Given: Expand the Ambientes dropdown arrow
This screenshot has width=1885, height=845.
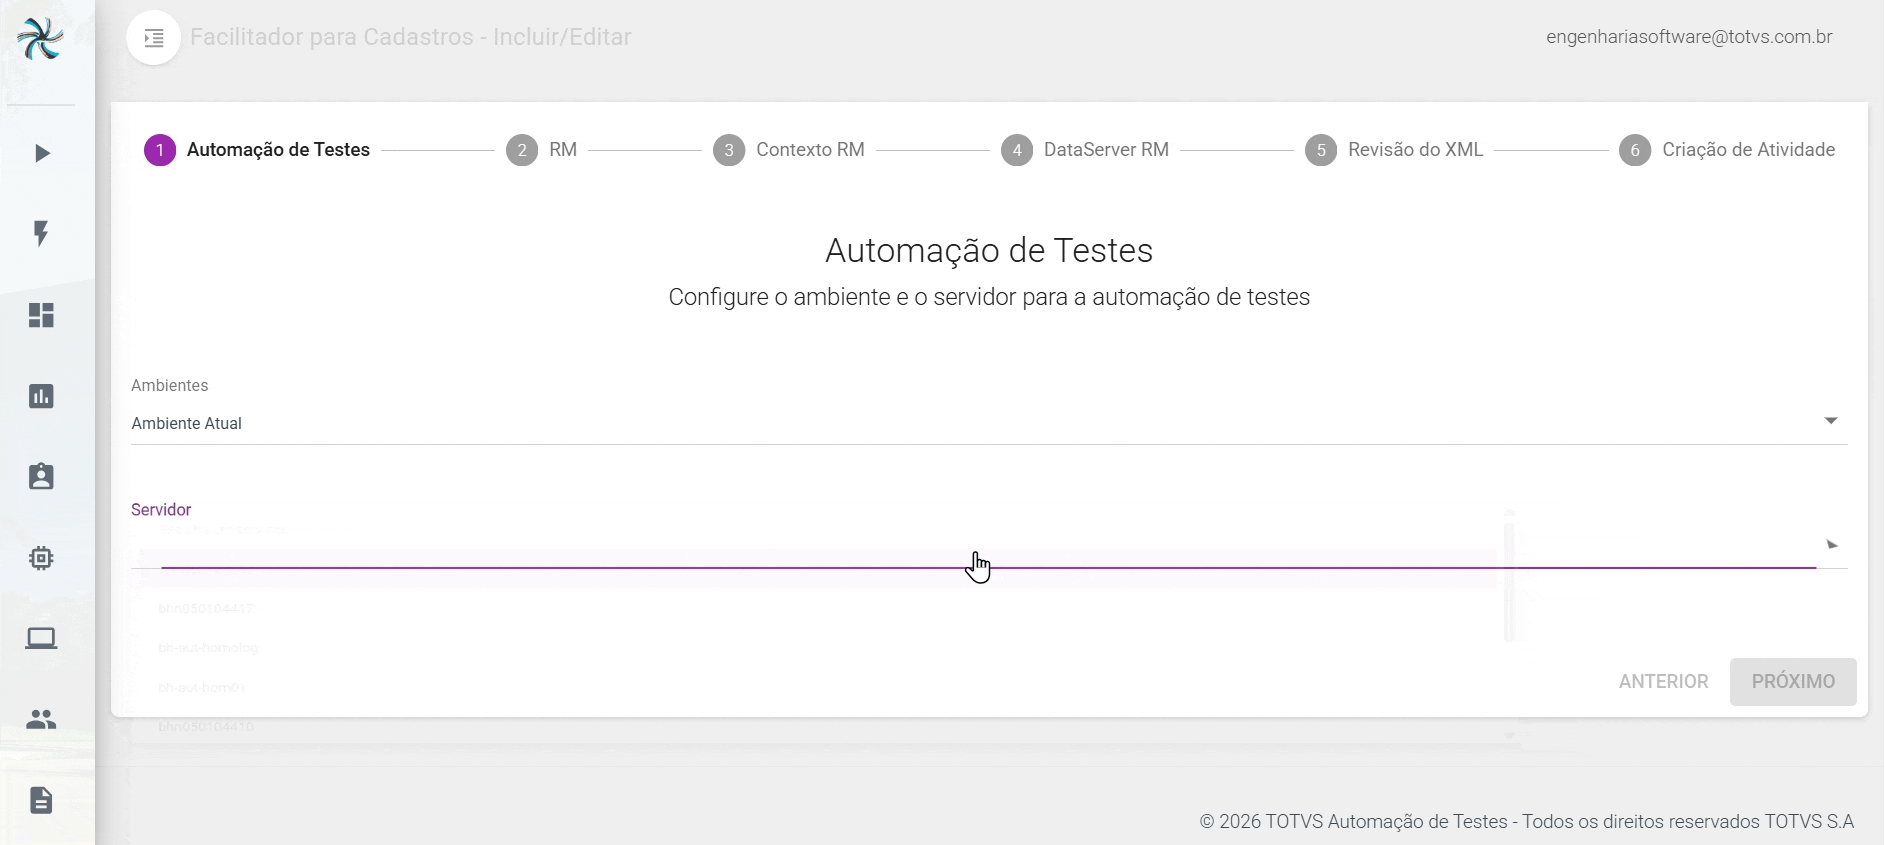Looking at the screenshot, I should [1830, 421].
